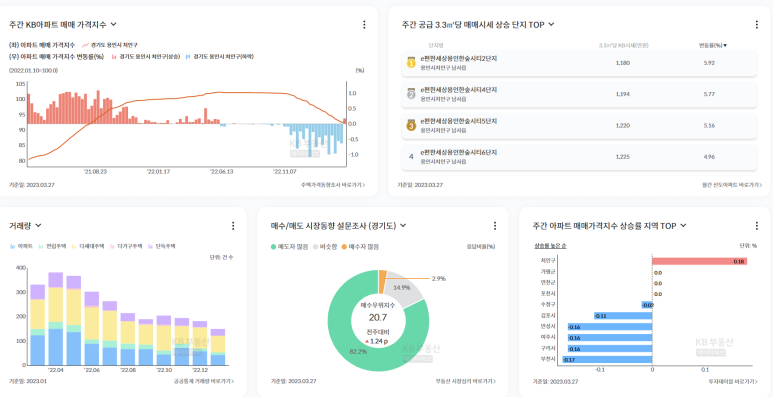Viewport: 773px width, 397px height.
Task: Open kebab menu of 거래량 card
Action: pyautogui.click(x=233, y=225)
